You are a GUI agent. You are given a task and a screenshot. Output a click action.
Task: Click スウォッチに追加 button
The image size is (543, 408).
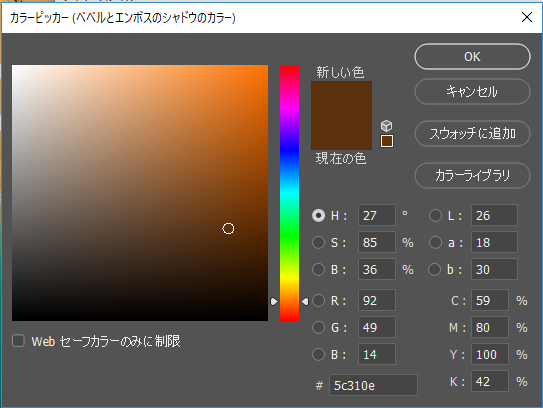pyautogui.click(x=472, y=133)
